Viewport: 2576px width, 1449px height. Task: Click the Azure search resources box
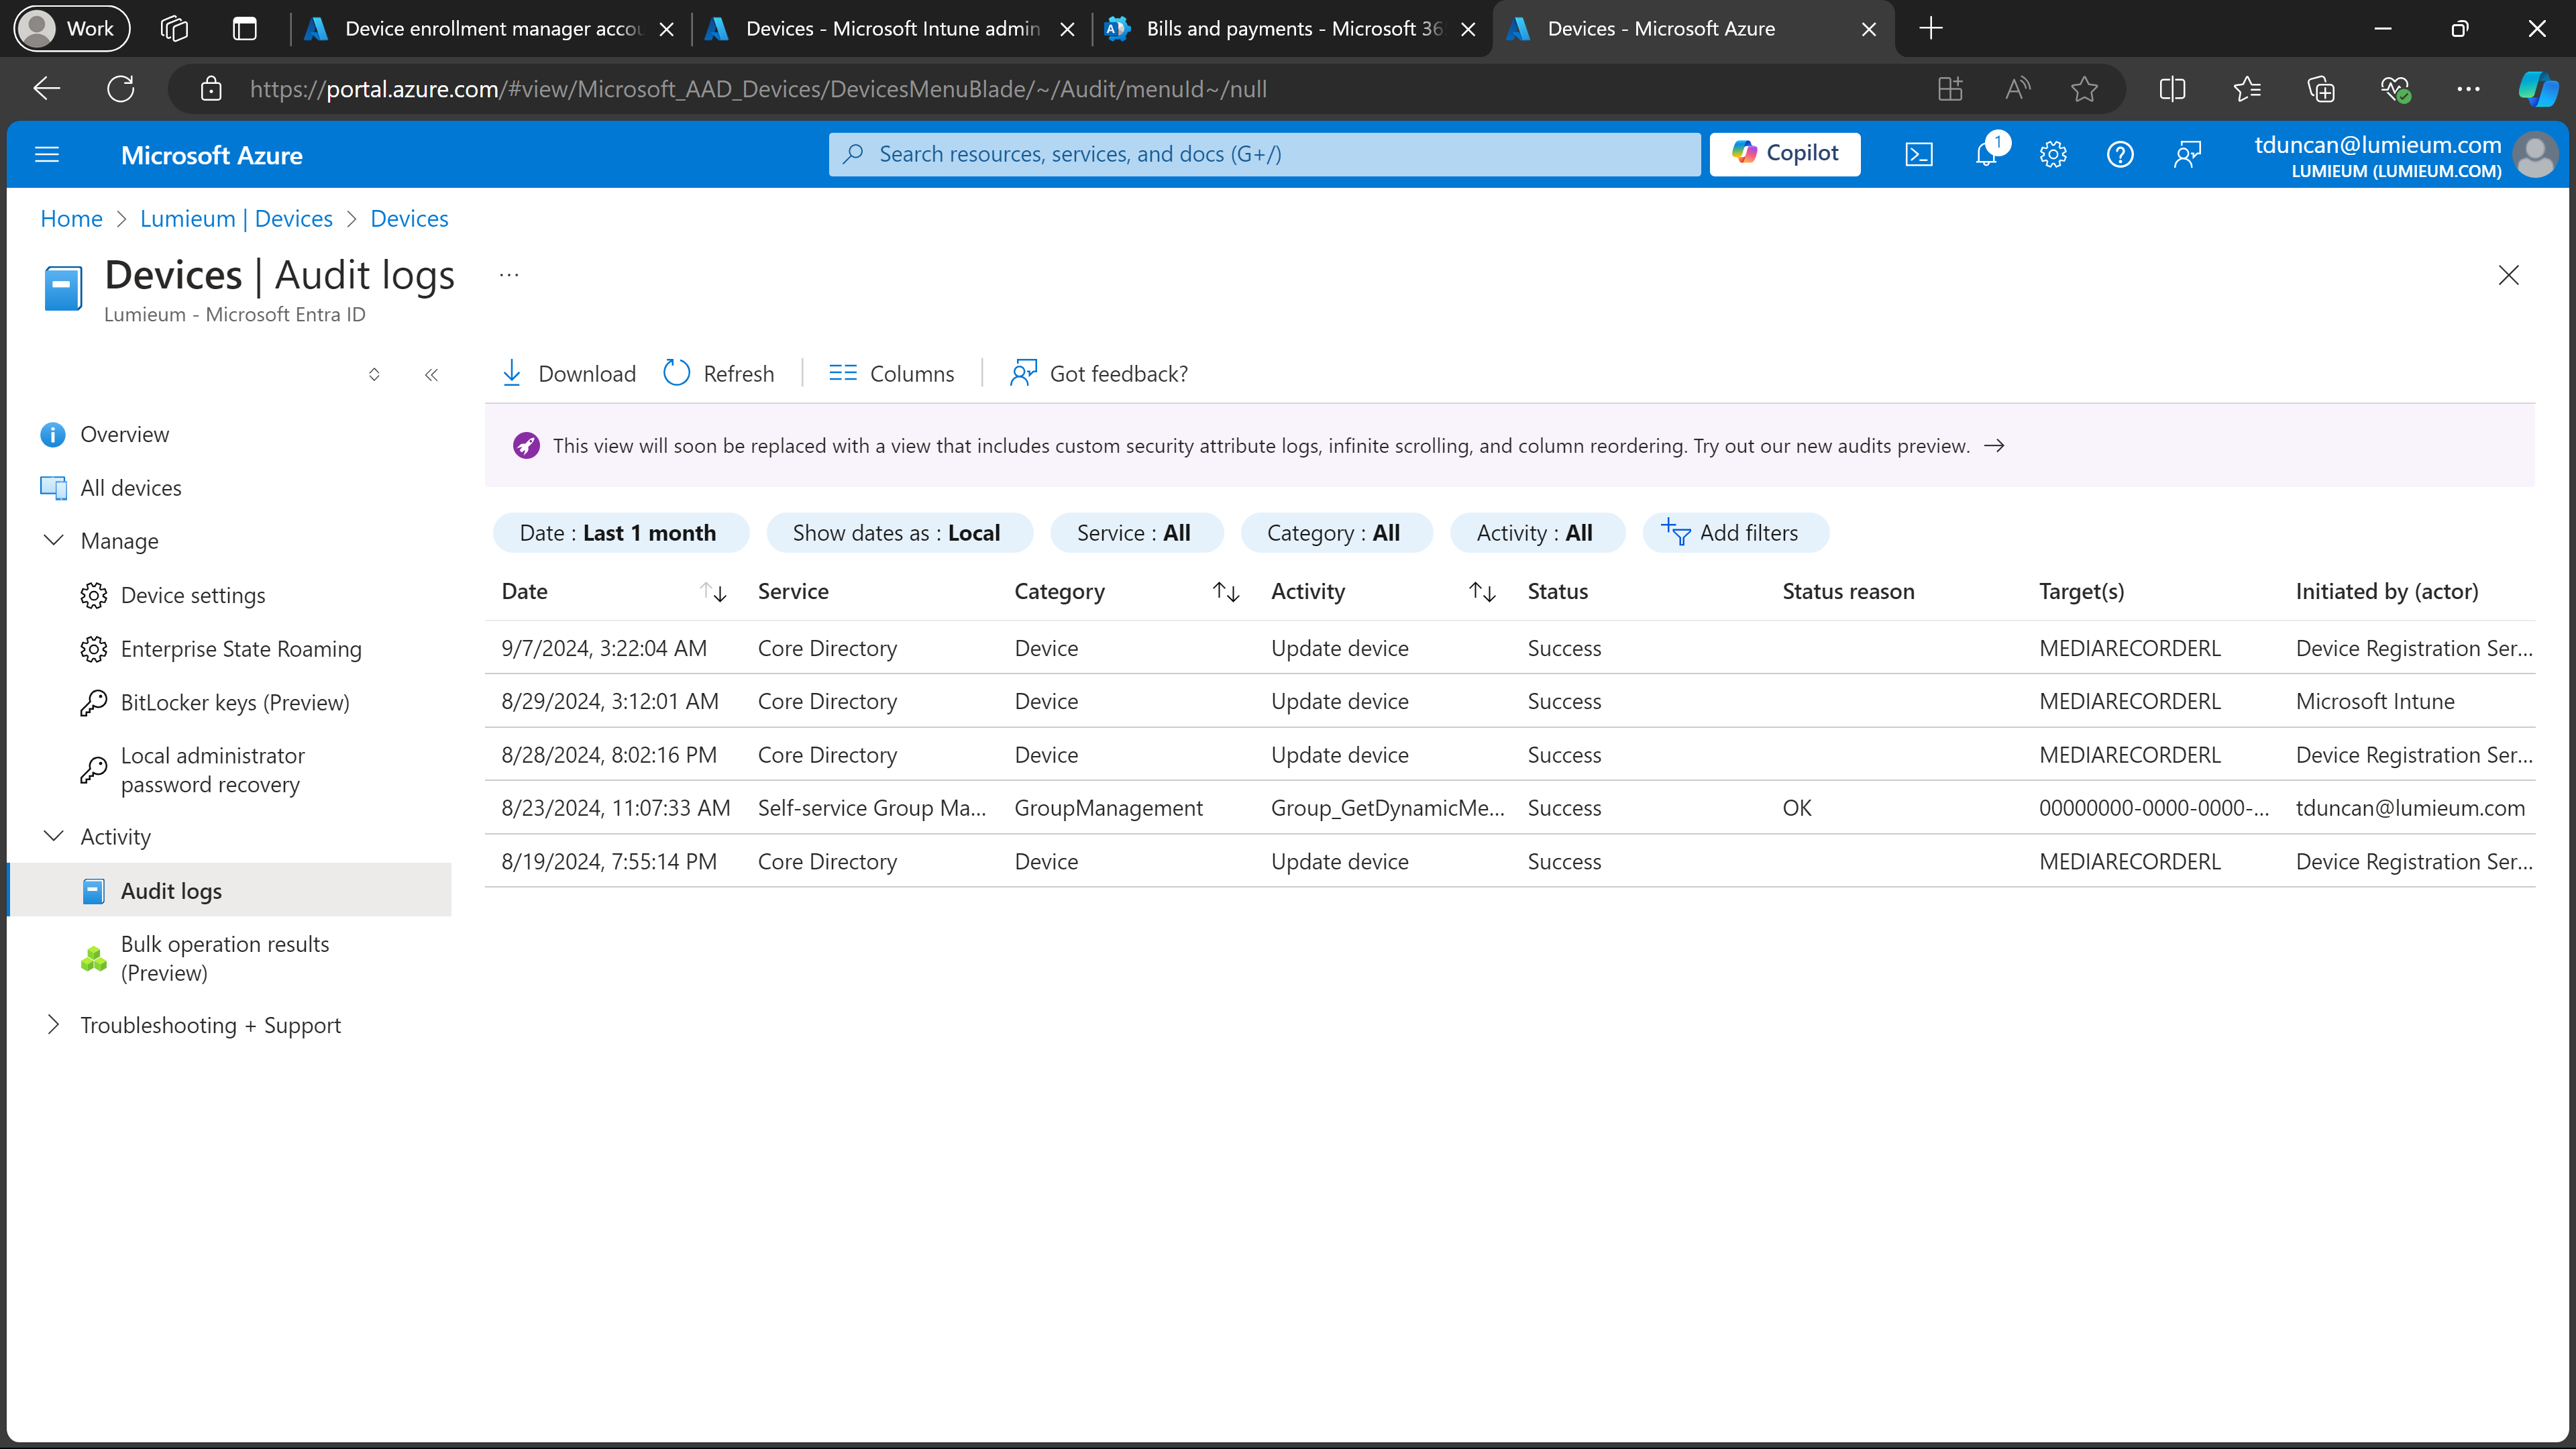[x=1264, y=154]
